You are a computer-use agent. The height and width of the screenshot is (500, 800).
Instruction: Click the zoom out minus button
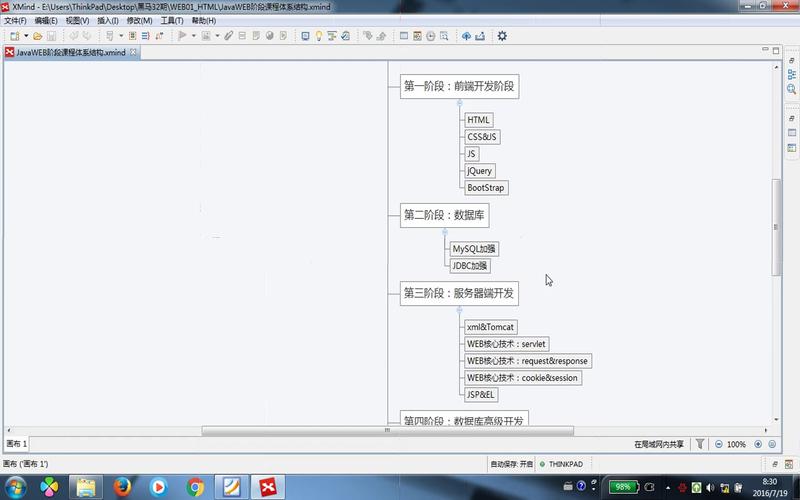tap(719, 444)
